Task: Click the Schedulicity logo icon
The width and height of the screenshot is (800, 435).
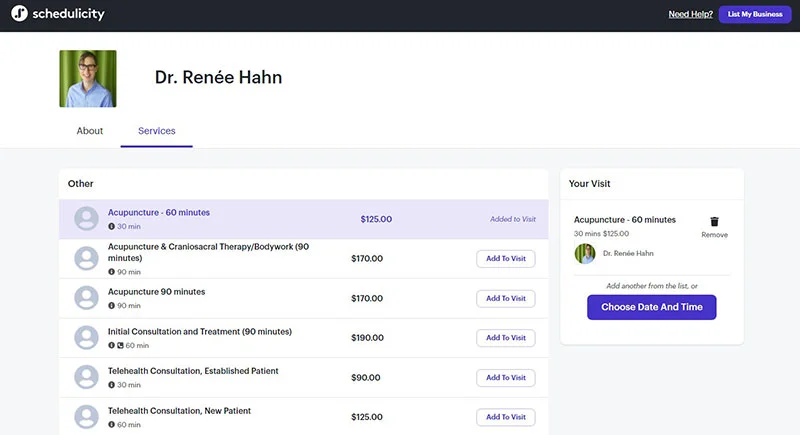Action: pos(19,13)
